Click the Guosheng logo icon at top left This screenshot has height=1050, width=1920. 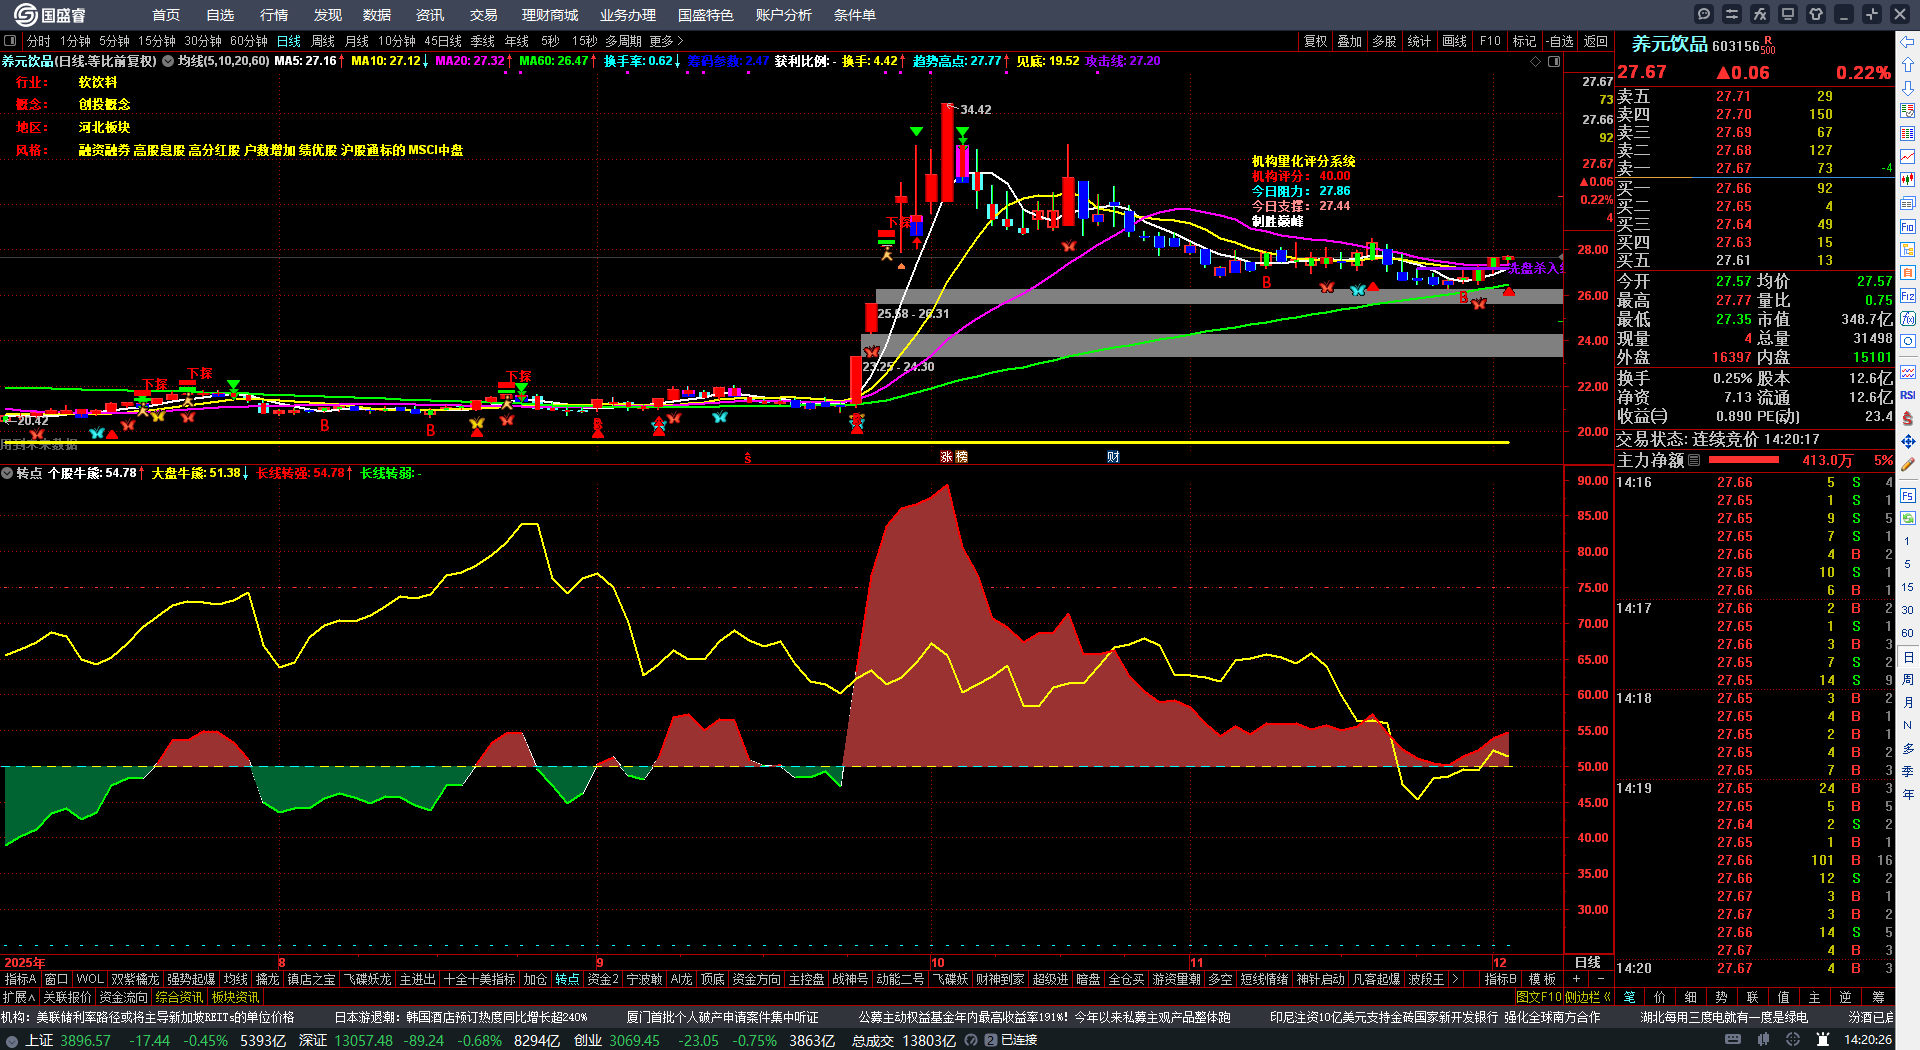point(25,15)
